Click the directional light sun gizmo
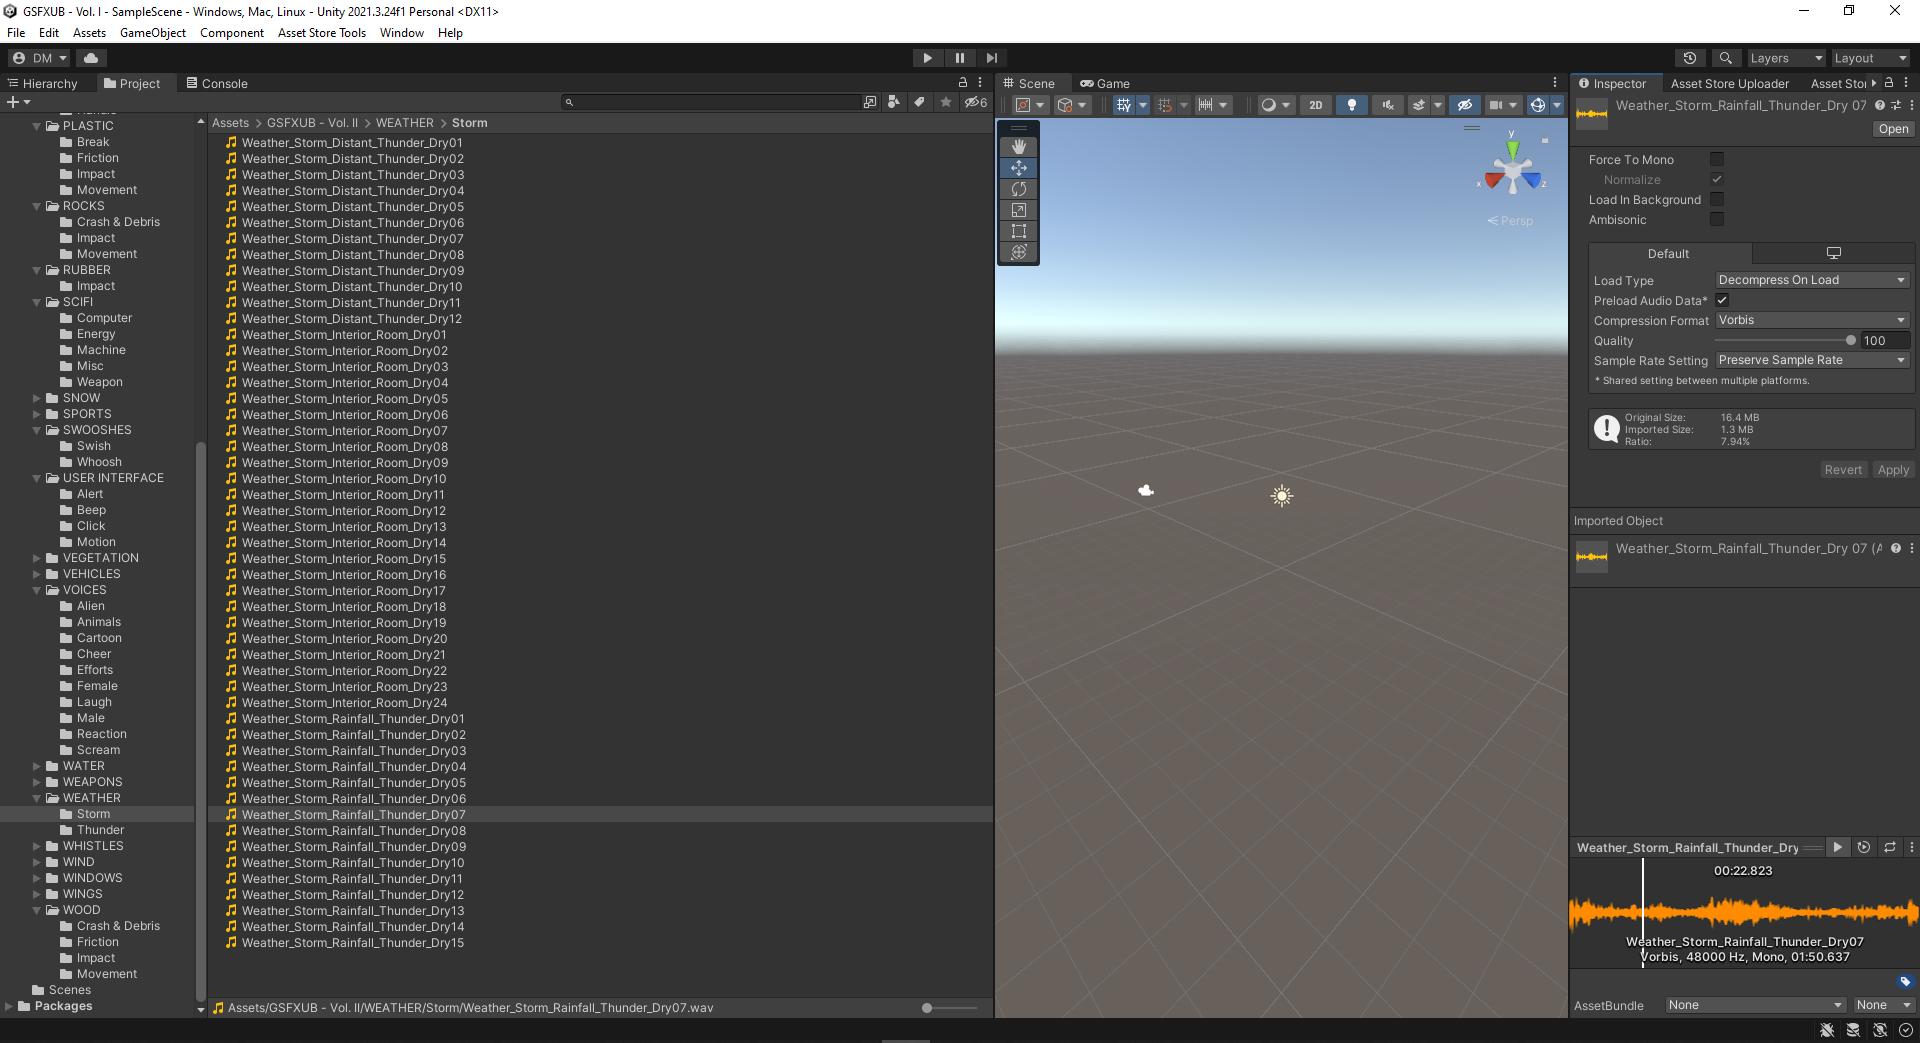 click(x=1282, y=495)
